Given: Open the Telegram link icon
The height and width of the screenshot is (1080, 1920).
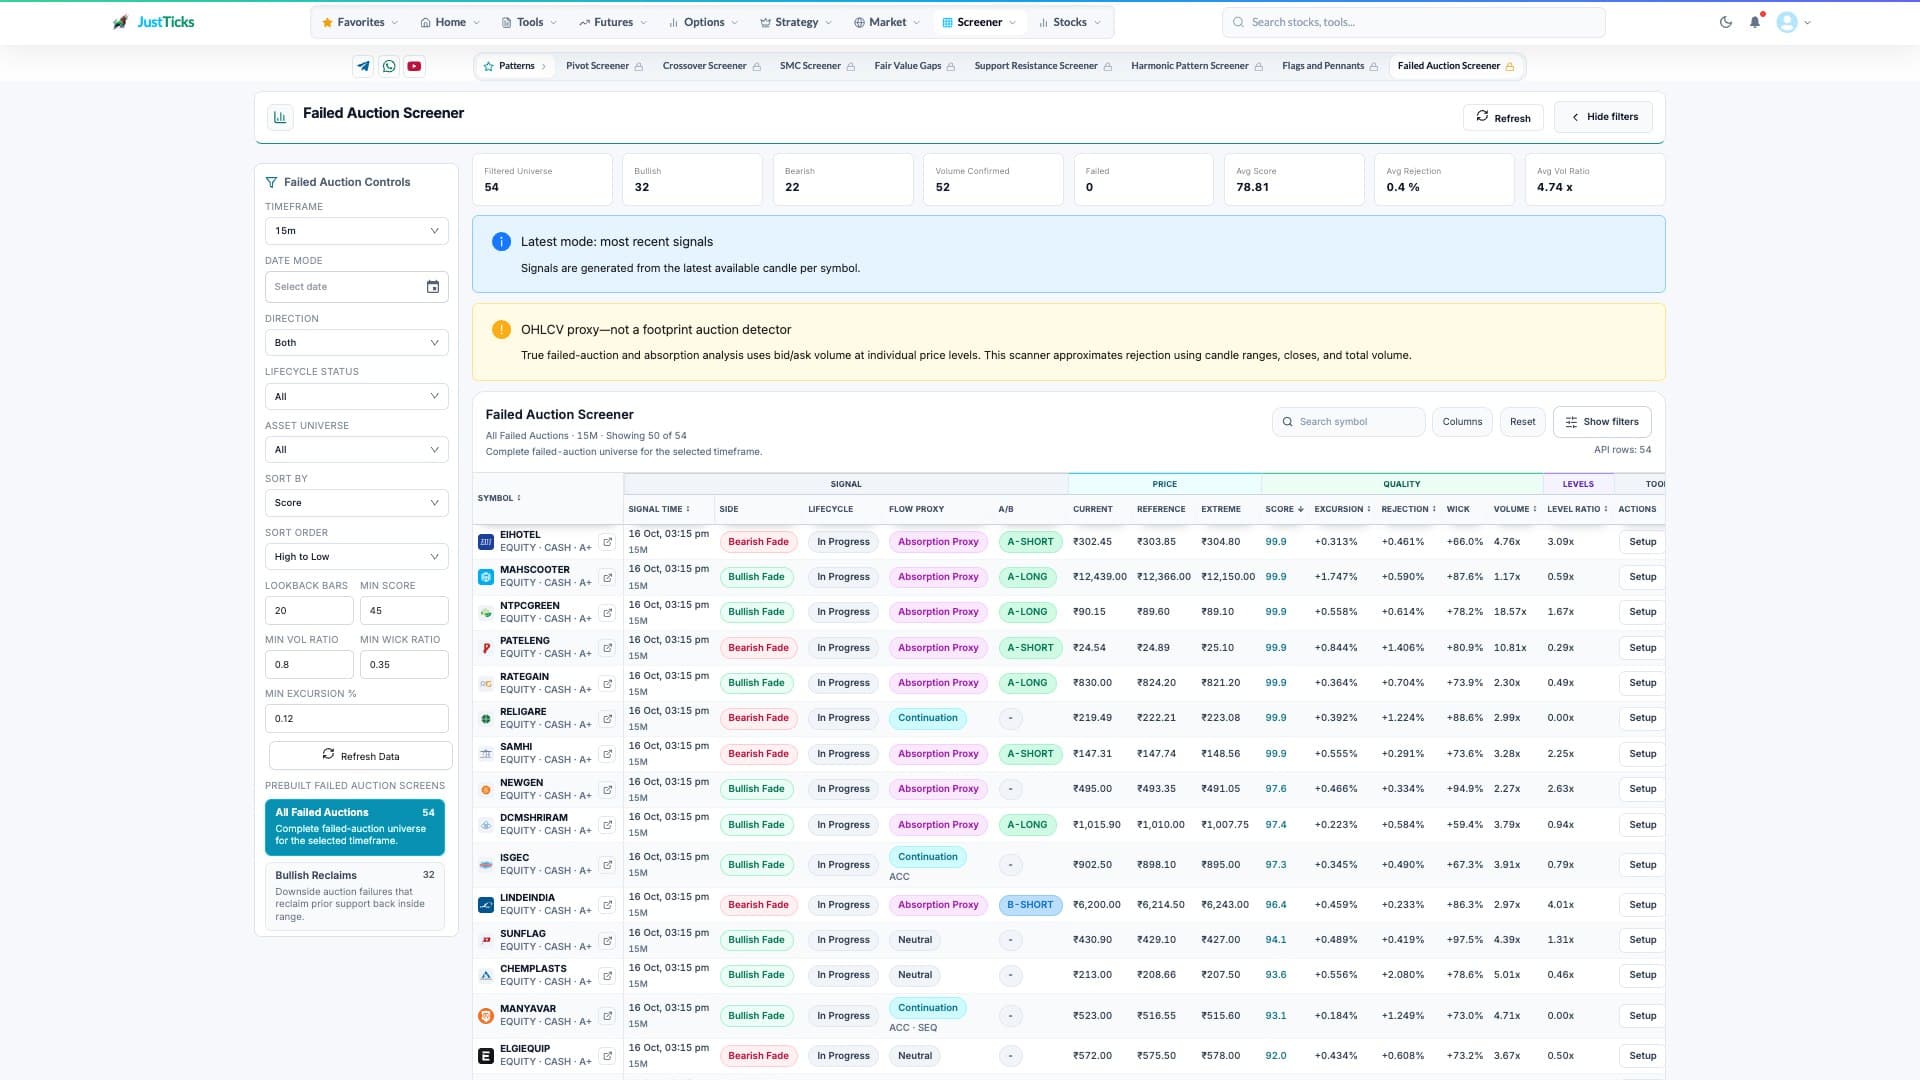Looking at the screenshot, I should pos(363,66).
